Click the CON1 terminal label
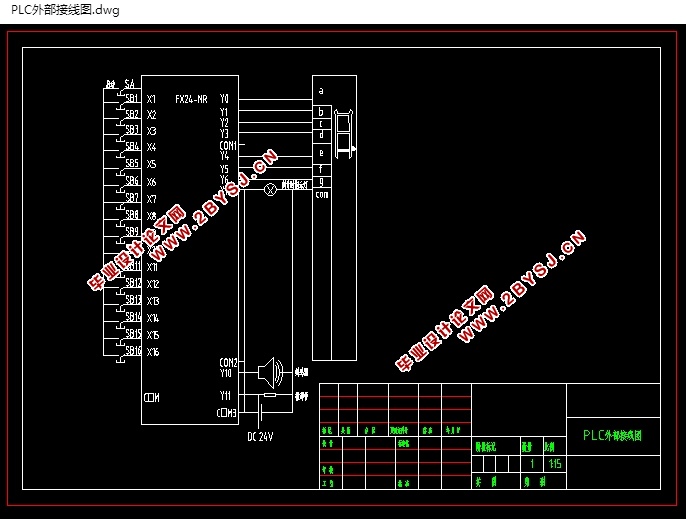The image size is (686, 519). click(x=228, y=145)
